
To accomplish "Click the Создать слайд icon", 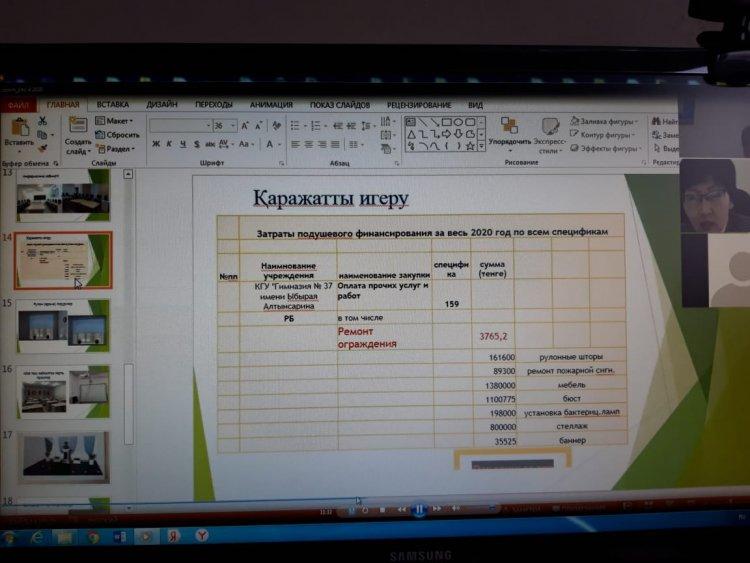I will 78,125.
